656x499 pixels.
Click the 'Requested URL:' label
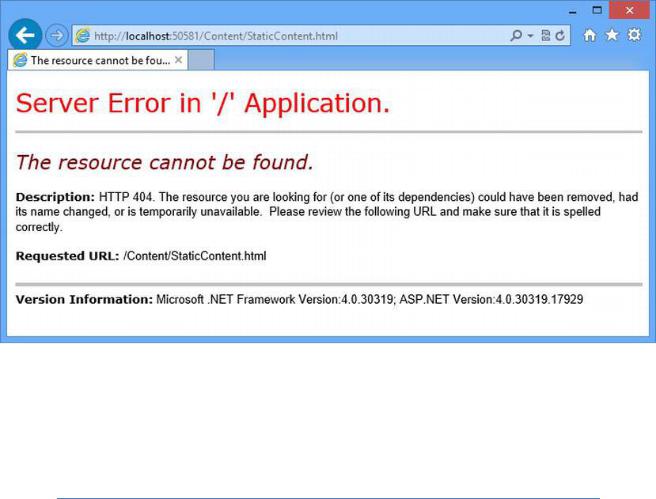pos(67,256)
